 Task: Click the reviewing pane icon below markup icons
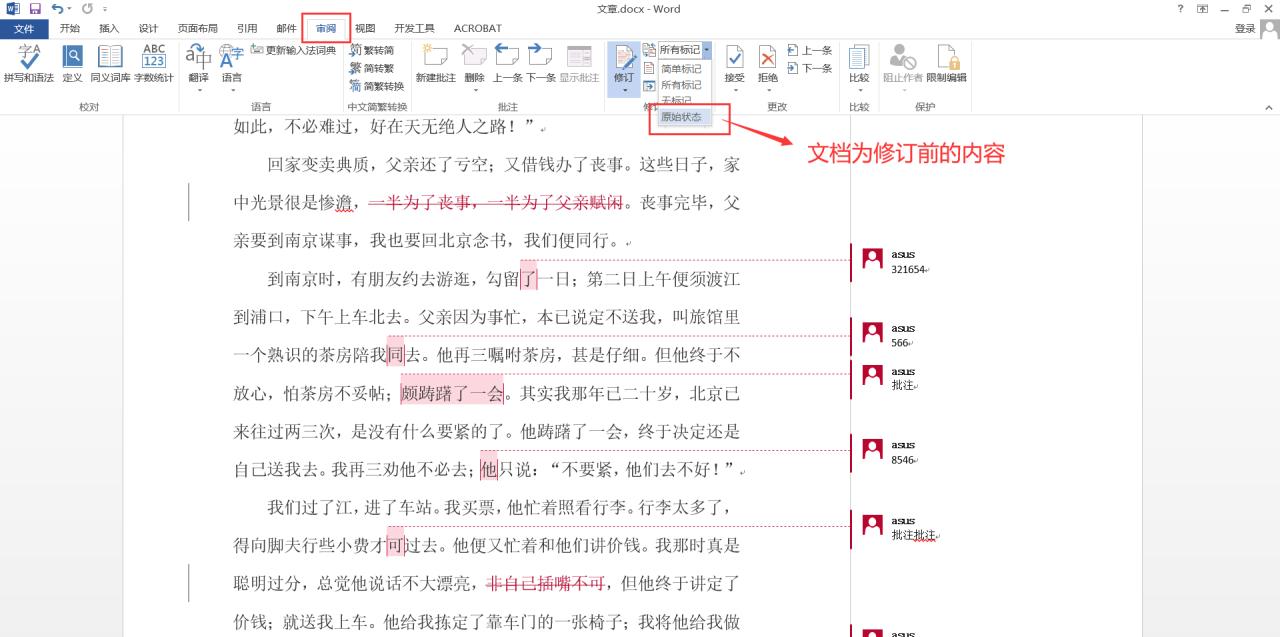(649, 86)
